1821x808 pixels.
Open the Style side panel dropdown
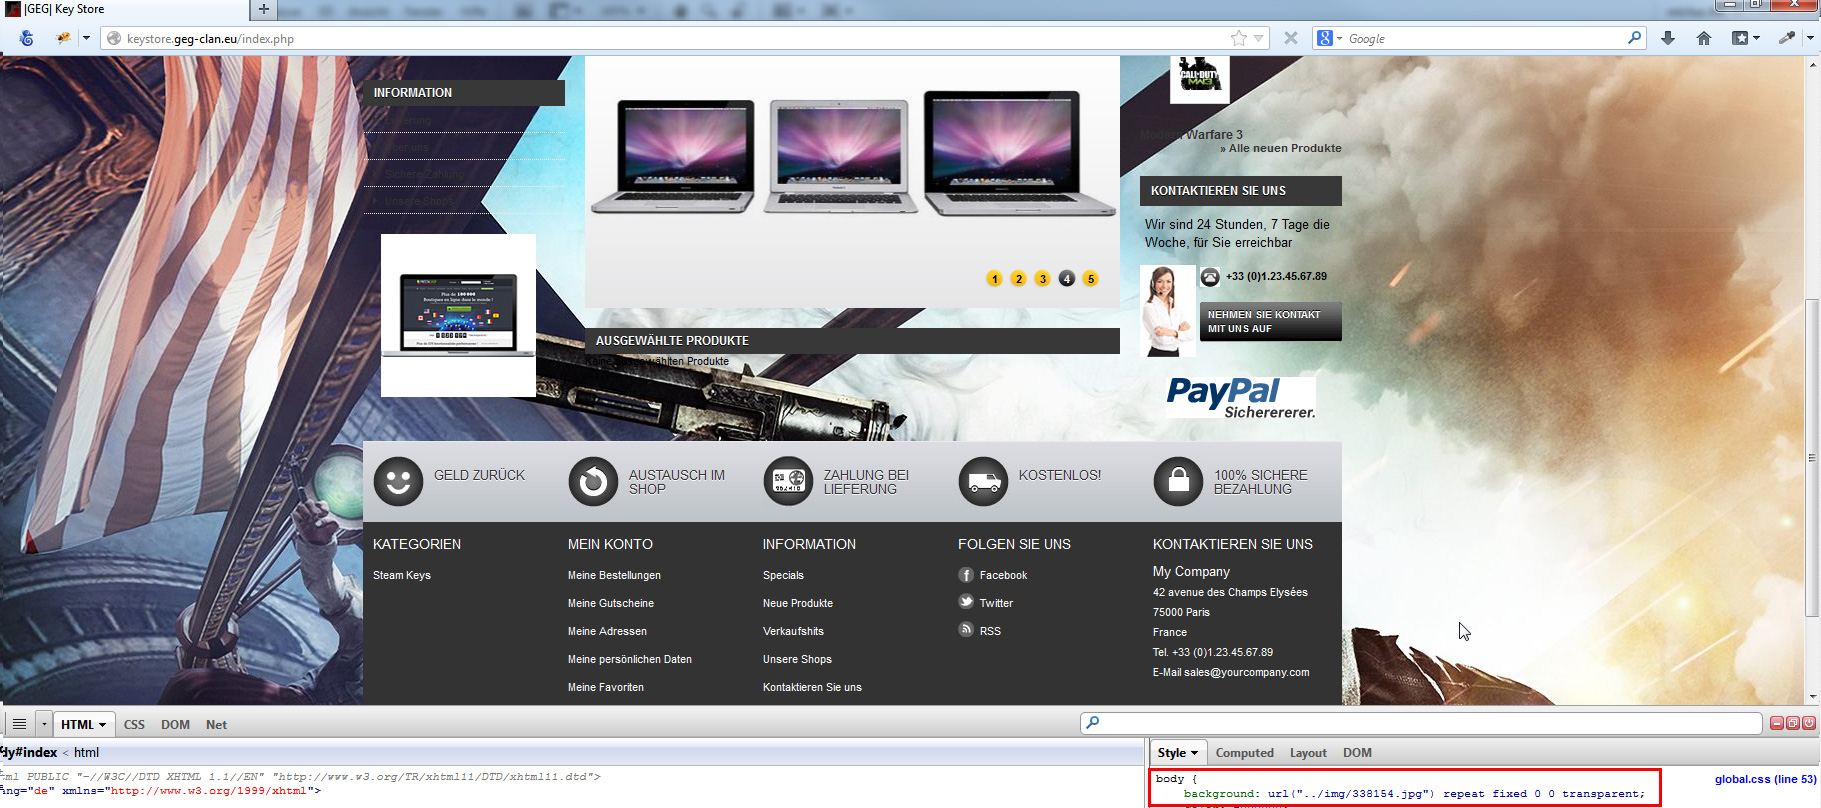coord(1194,753)
